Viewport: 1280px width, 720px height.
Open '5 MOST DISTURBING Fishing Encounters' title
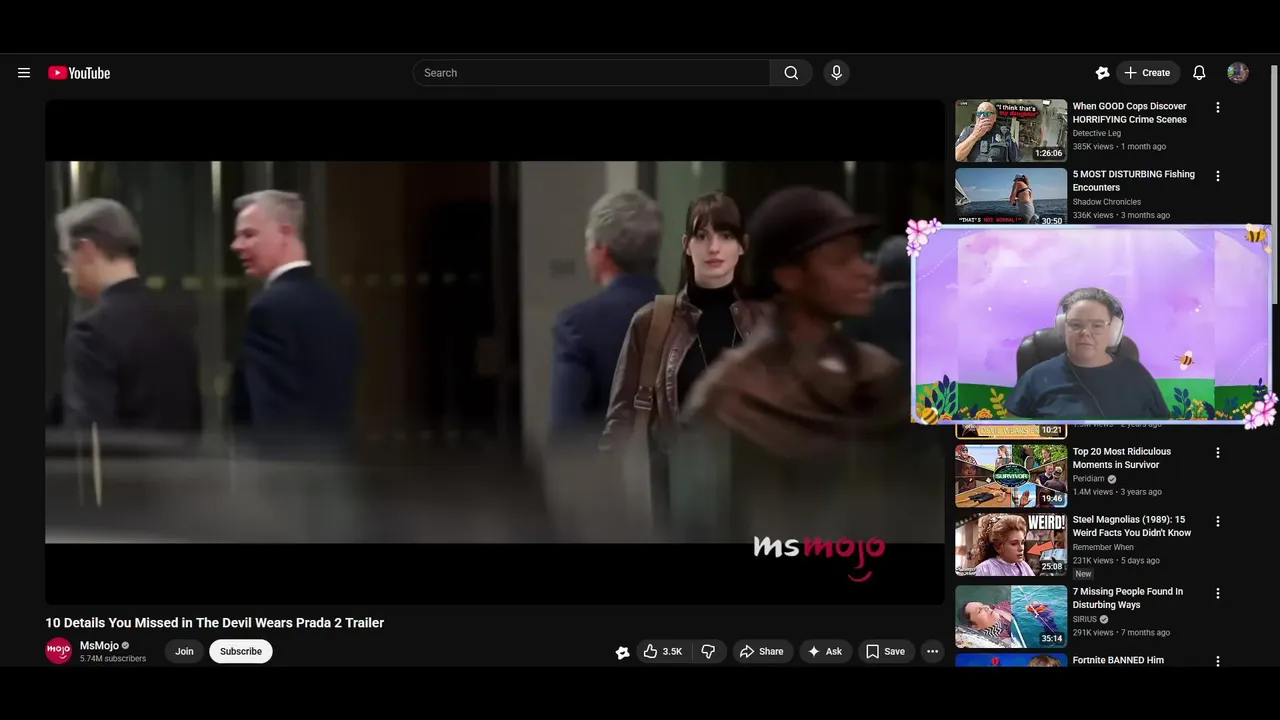tap(1134, 181)
